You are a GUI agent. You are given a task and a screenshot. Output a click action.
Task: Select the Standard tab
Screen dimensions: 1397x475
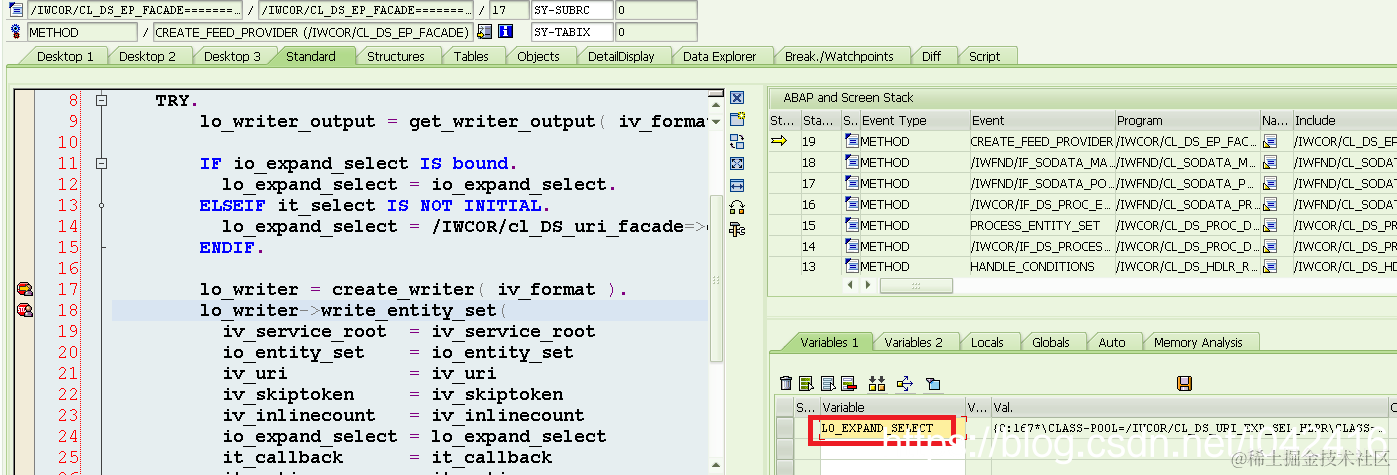click(x=311, y=57)
